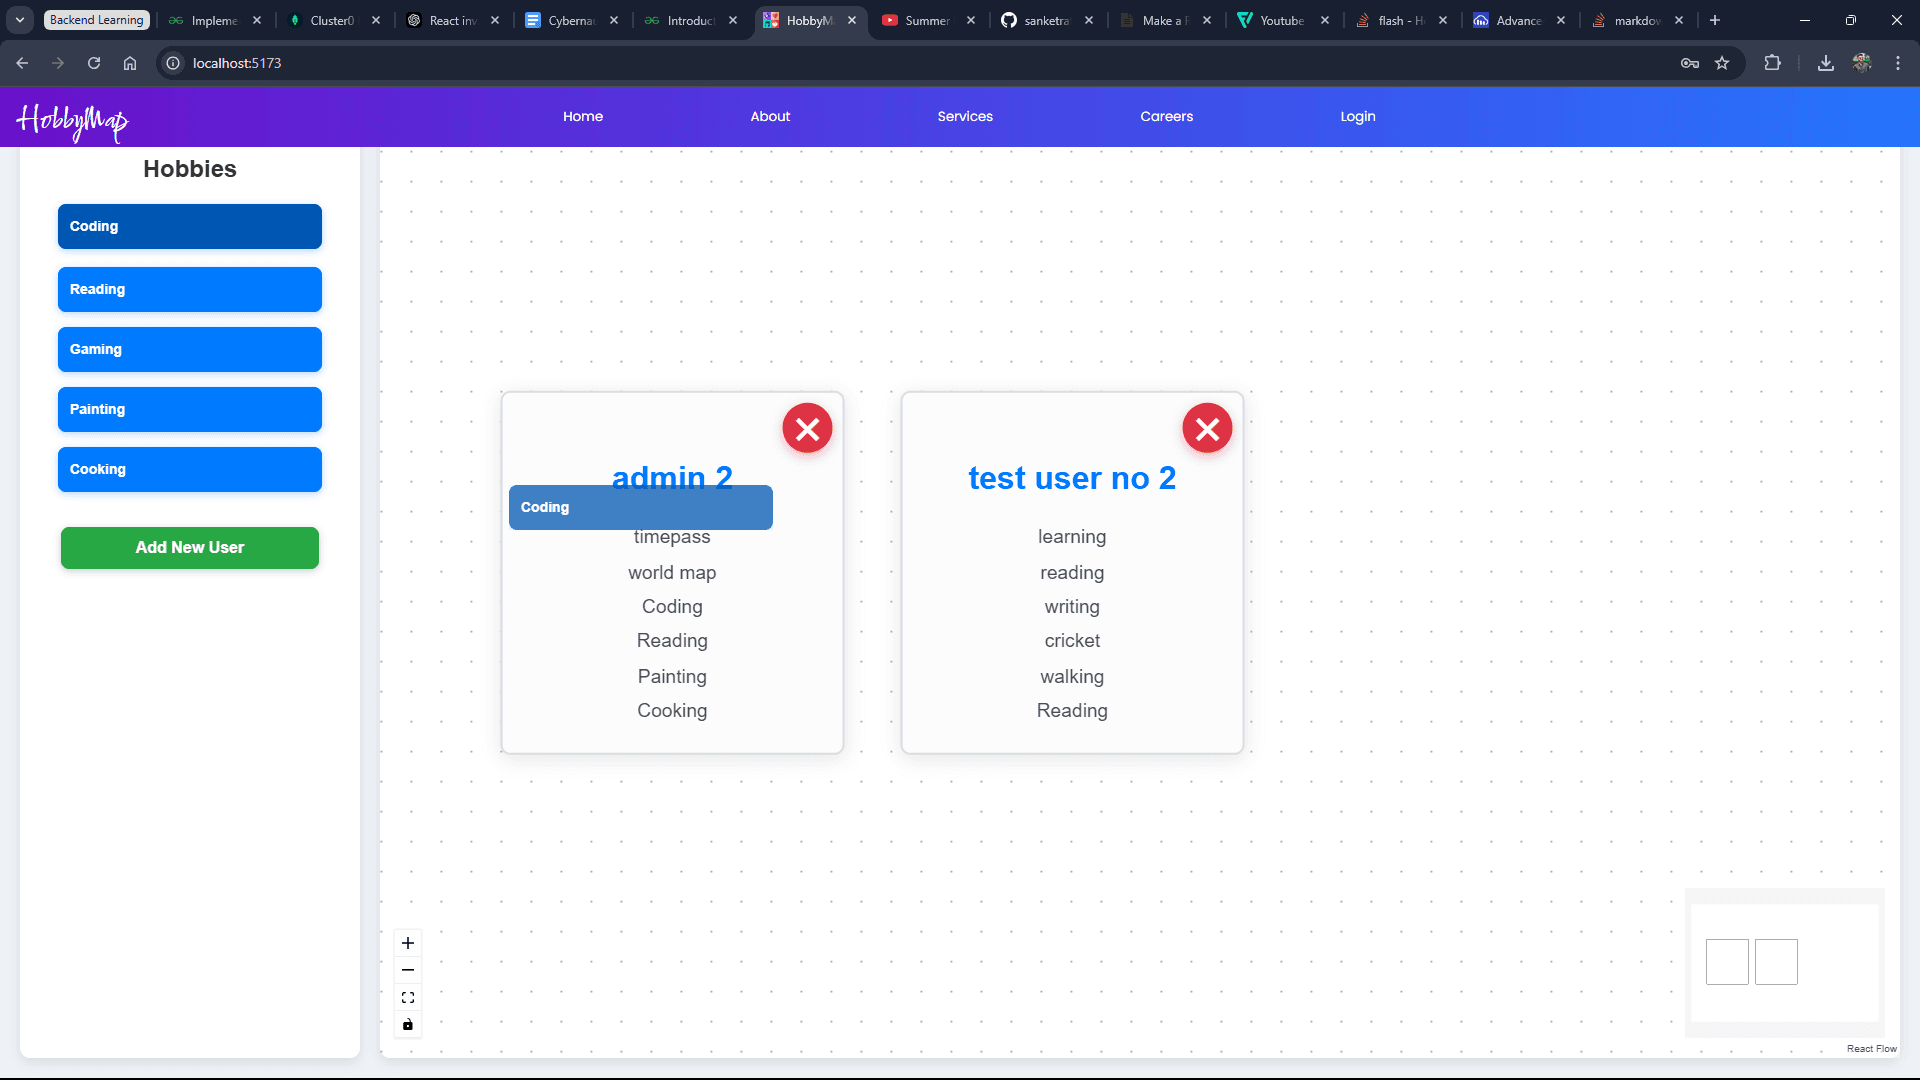
Task: Zoom out using the minus control
Action: click(x=408, y=970)
